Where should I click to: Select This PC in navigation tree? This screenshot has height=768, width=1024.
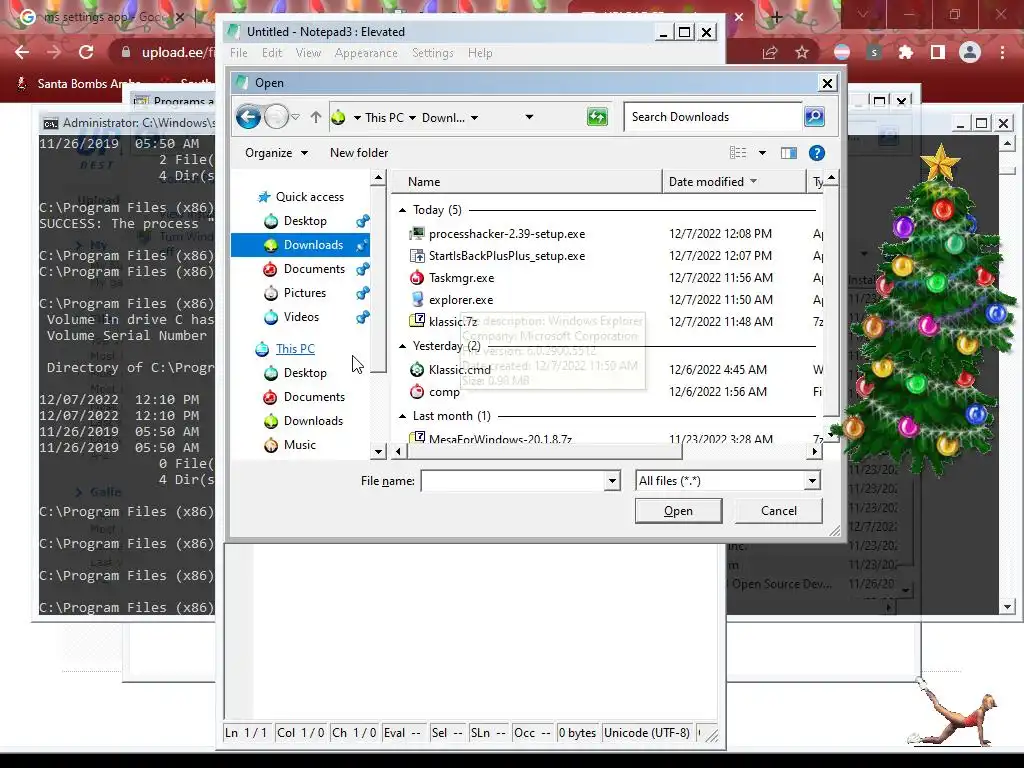point(295,349)
